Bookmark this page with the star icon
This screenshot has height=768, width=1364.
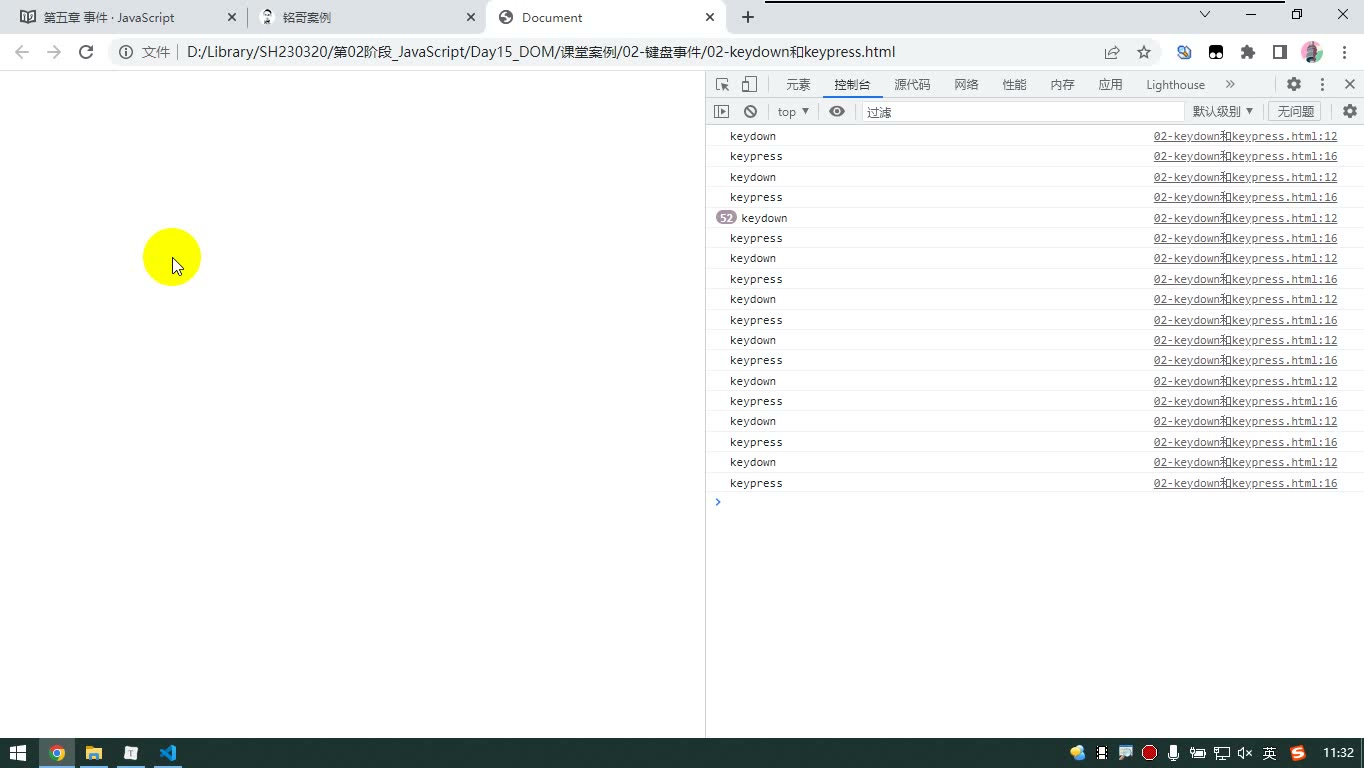pos(1144,52)
